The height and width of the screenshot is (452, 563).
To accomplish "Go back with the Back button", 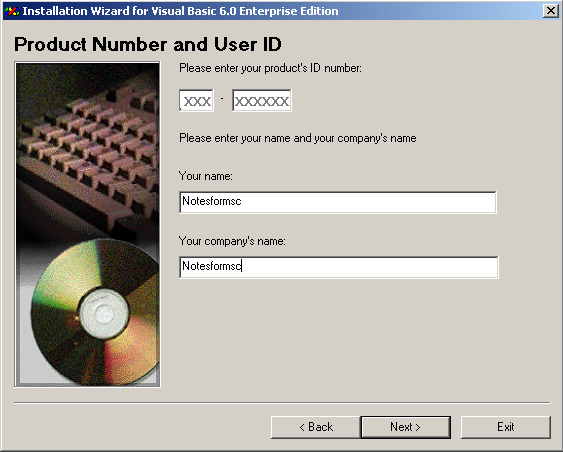I will [x=316, y=427].
